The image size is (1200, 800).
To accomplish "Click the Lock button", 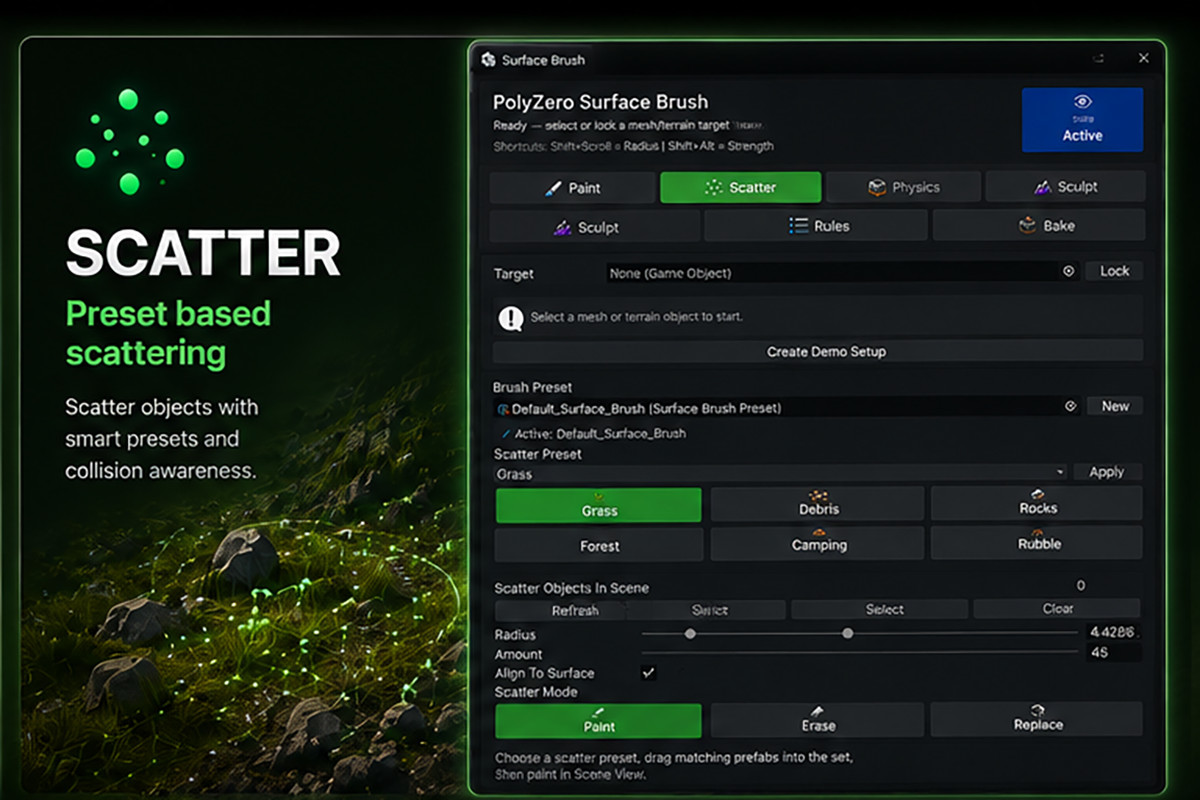I will [x=1114, y=271].
